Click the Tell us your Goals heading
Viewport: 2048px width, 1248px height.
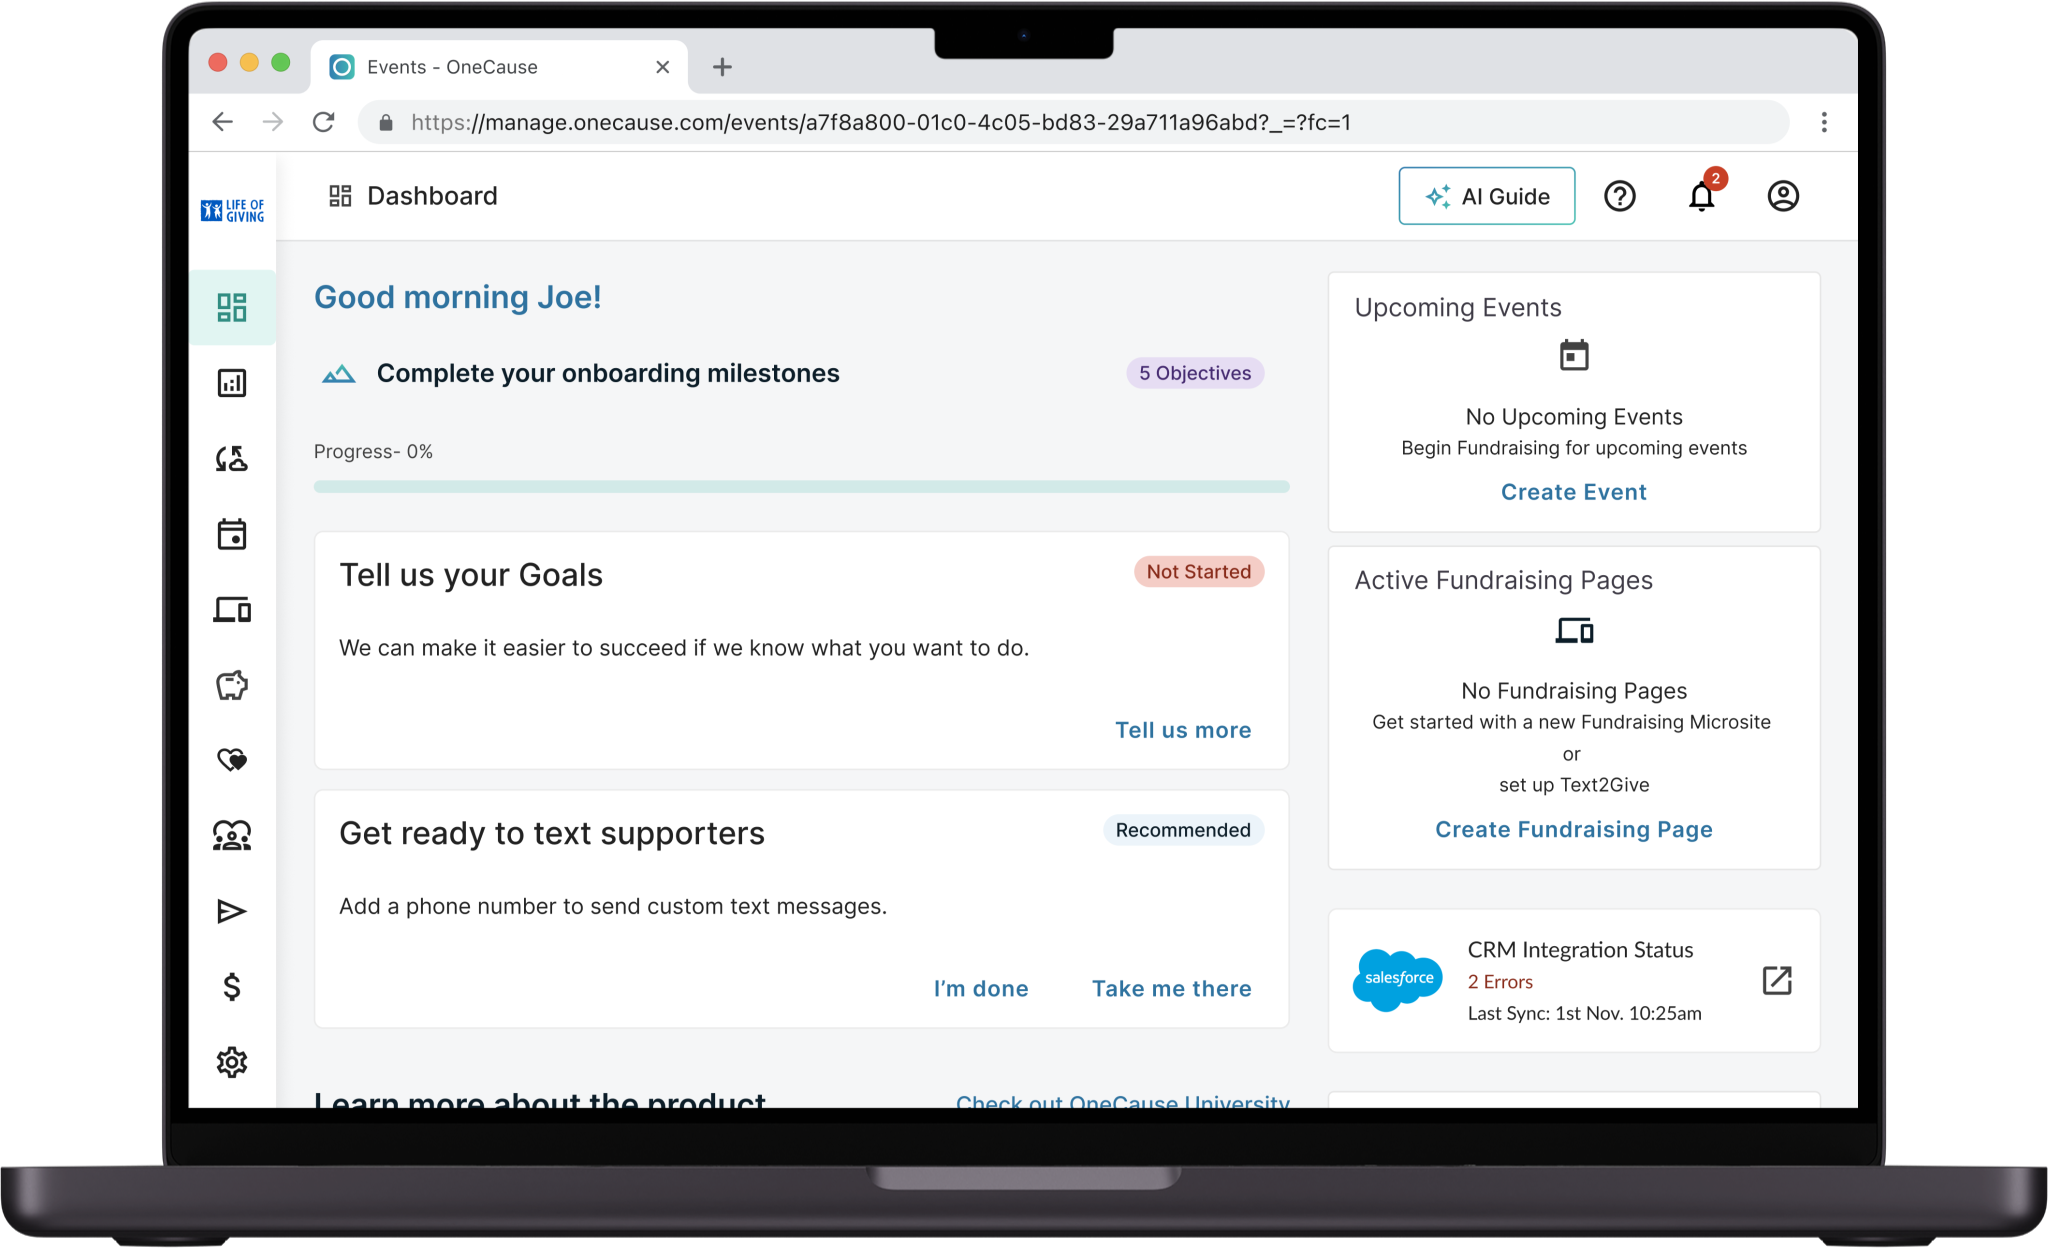tap(471, 575)
